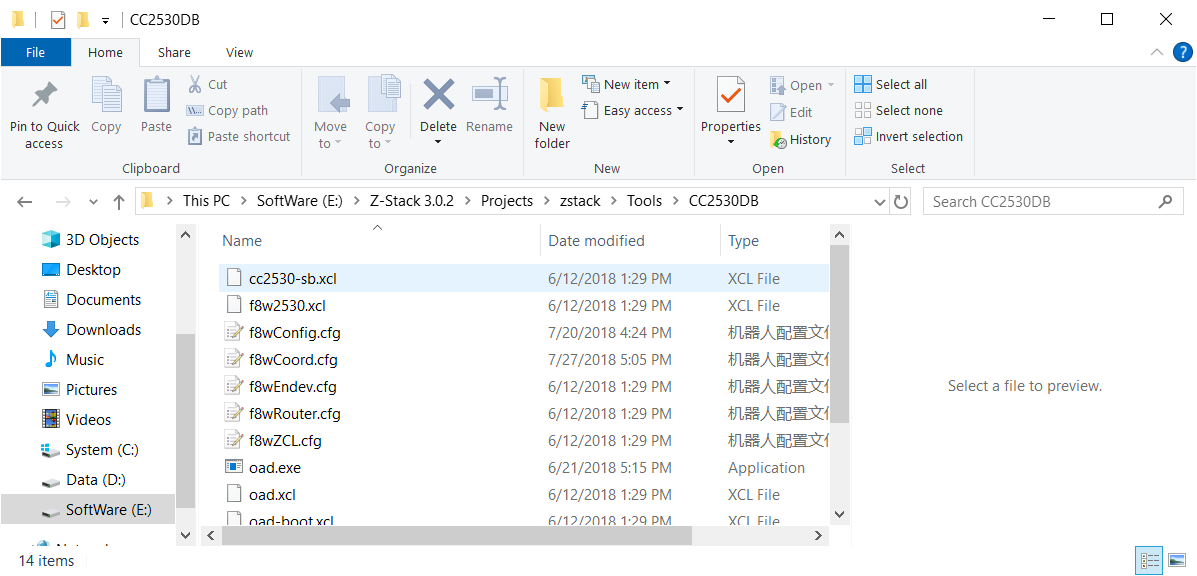The image size is (1197, 576).
Task: Collapse the ribbon with the chevron
Action: pos(1157,52)
